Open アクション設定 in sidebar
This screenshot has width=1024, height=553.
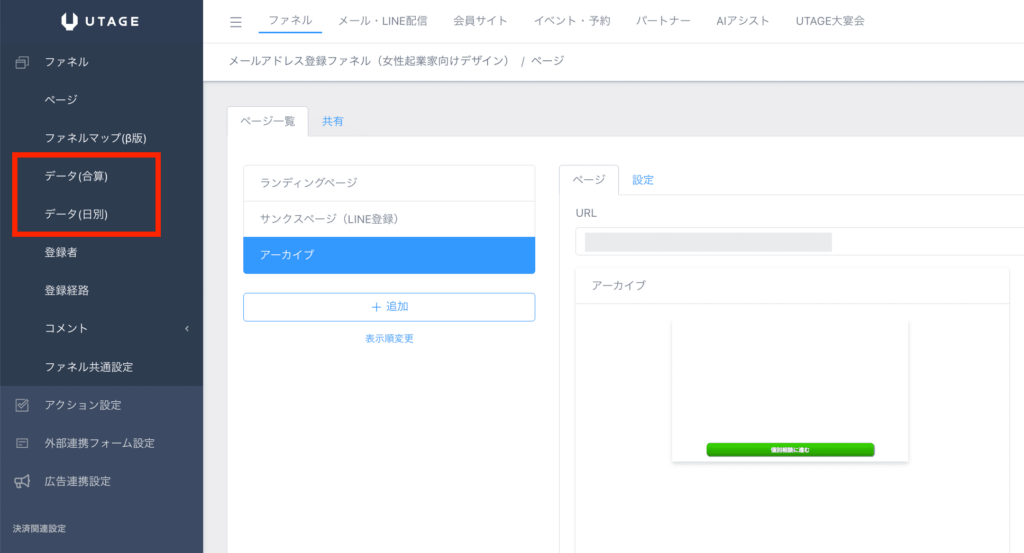[x=83, y=405]
